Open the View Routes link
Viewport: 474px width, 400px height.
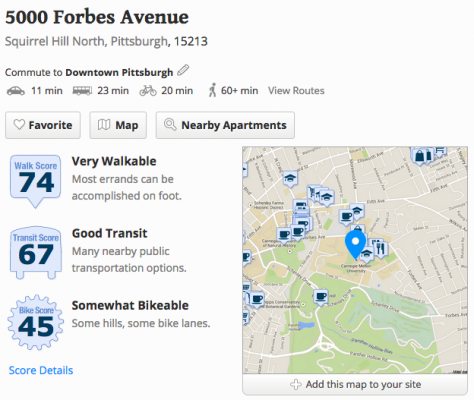coord(296,91)
